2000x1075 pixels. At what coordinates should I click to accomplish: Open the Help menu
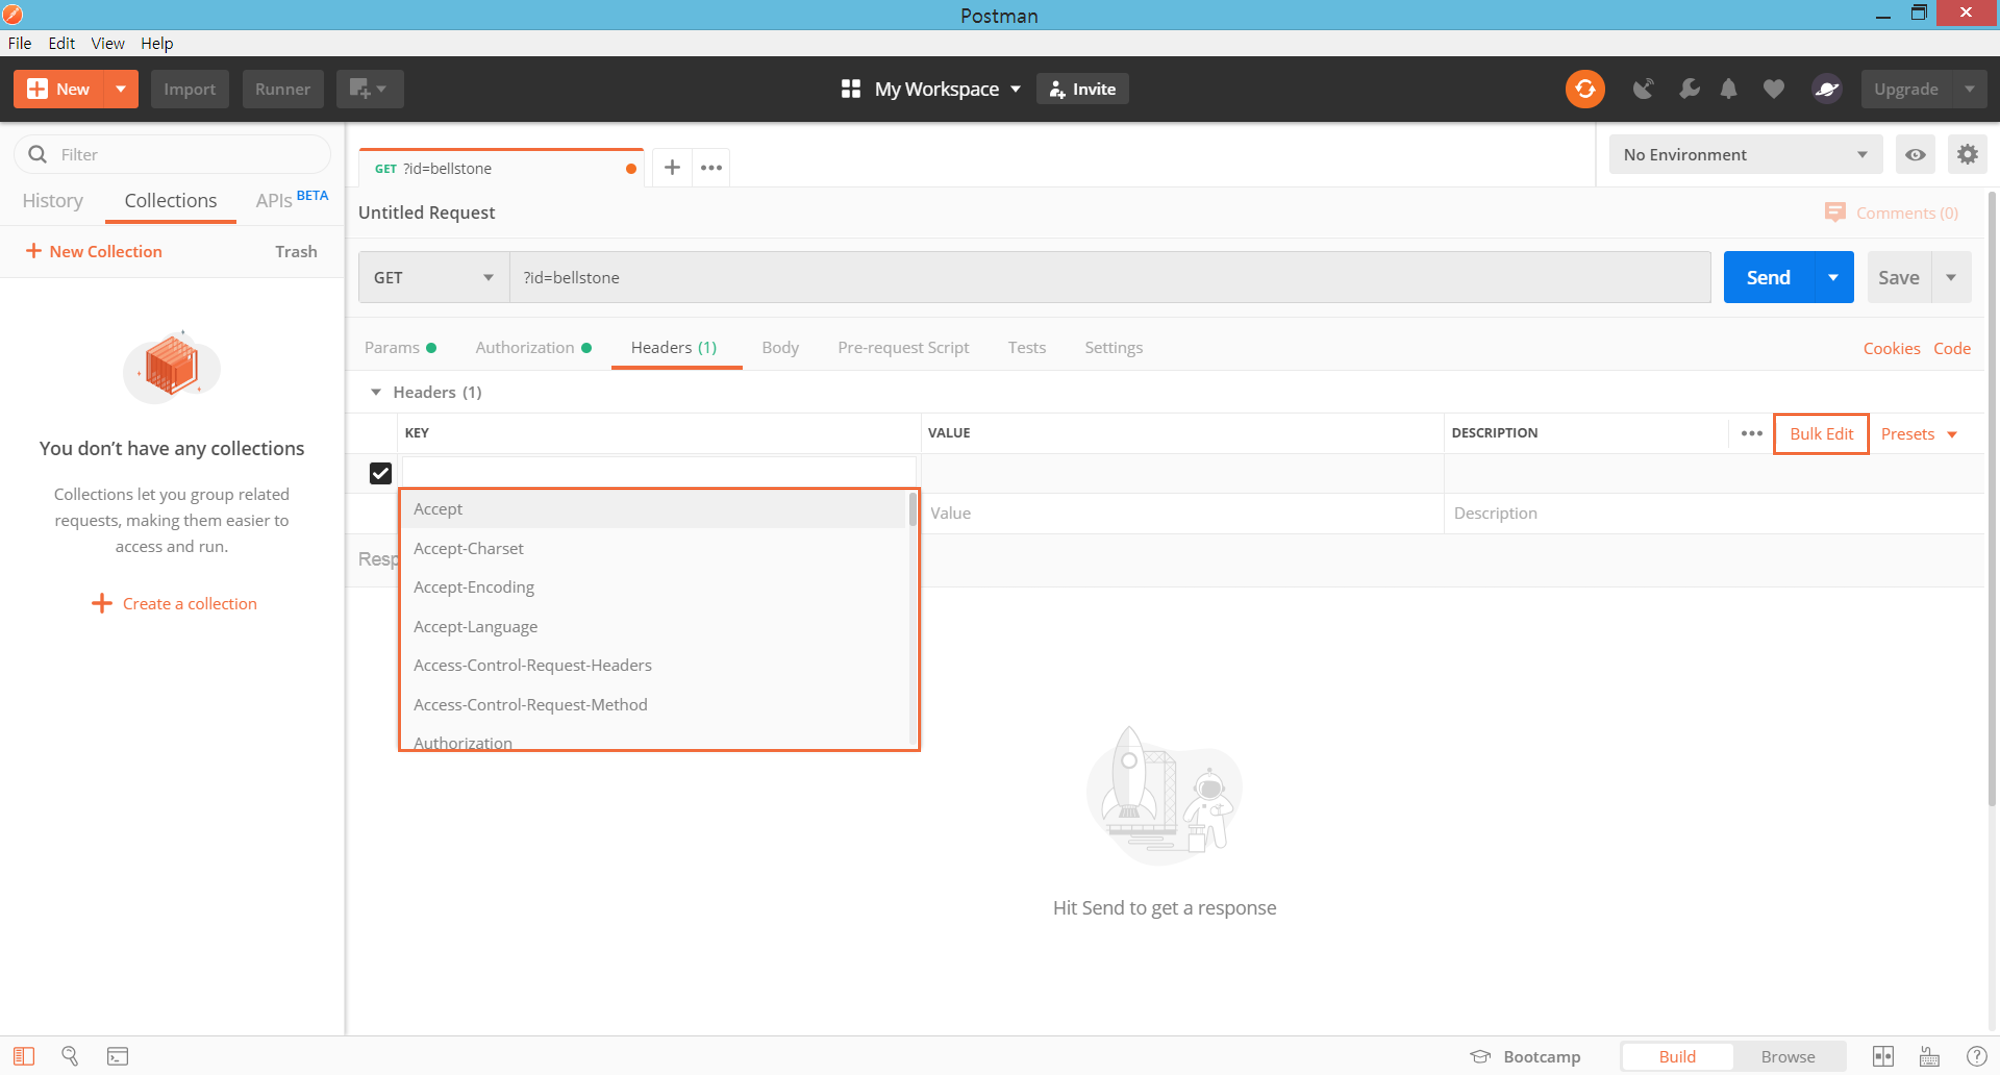(157, 43)
